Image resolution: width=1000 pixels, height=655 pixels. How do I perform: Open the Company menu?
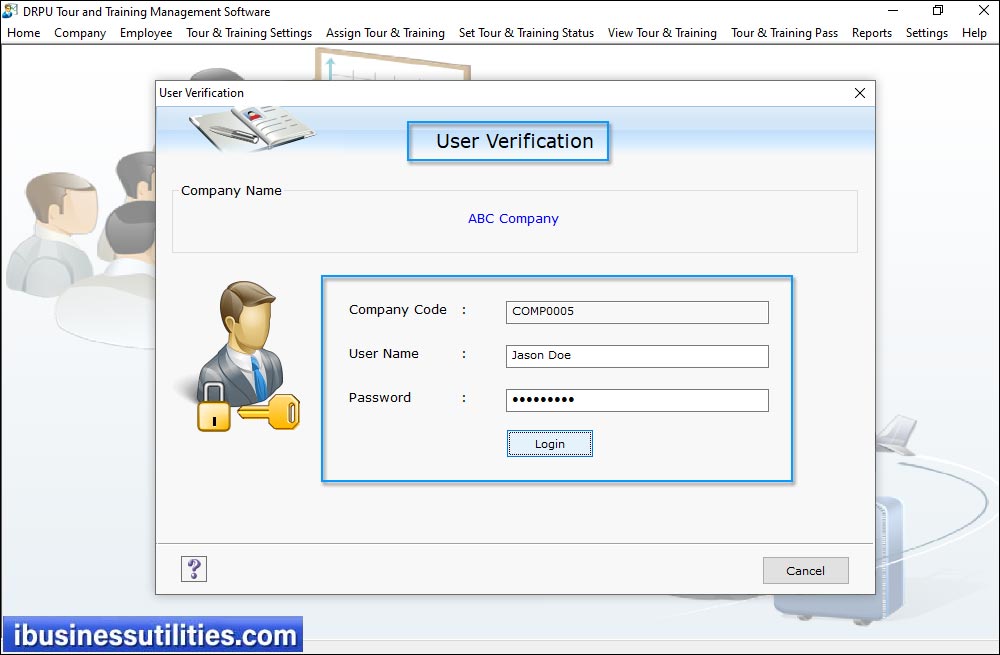[80, 33]
